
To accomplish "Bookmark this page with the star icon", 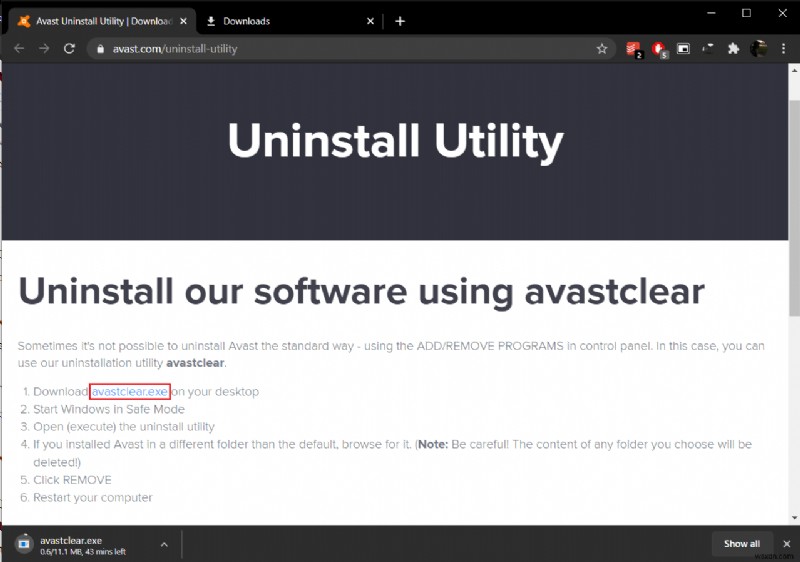I will coord(602,48).
